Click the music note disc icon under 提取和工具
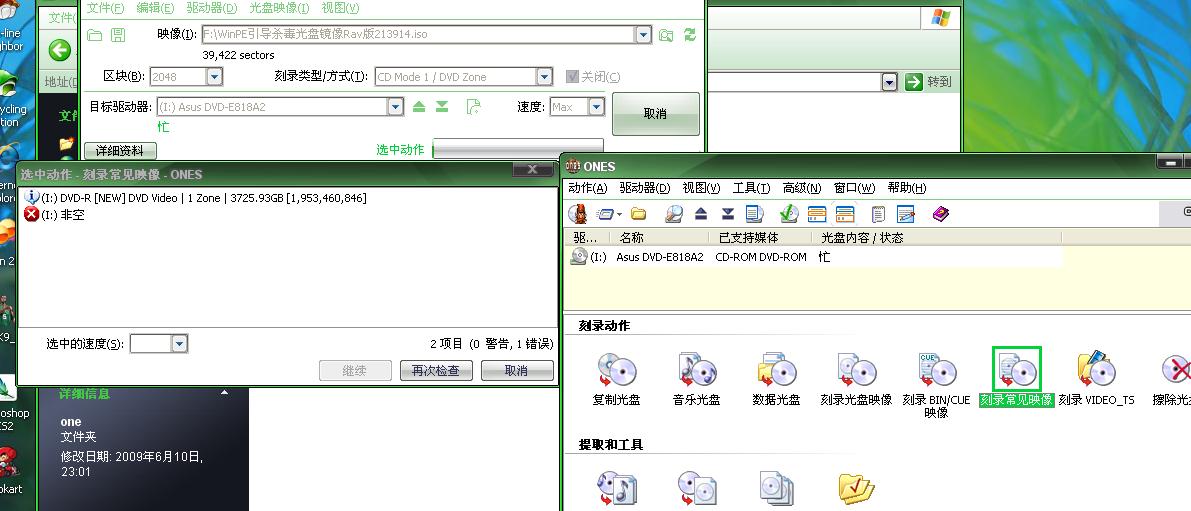 coord(616,488)
